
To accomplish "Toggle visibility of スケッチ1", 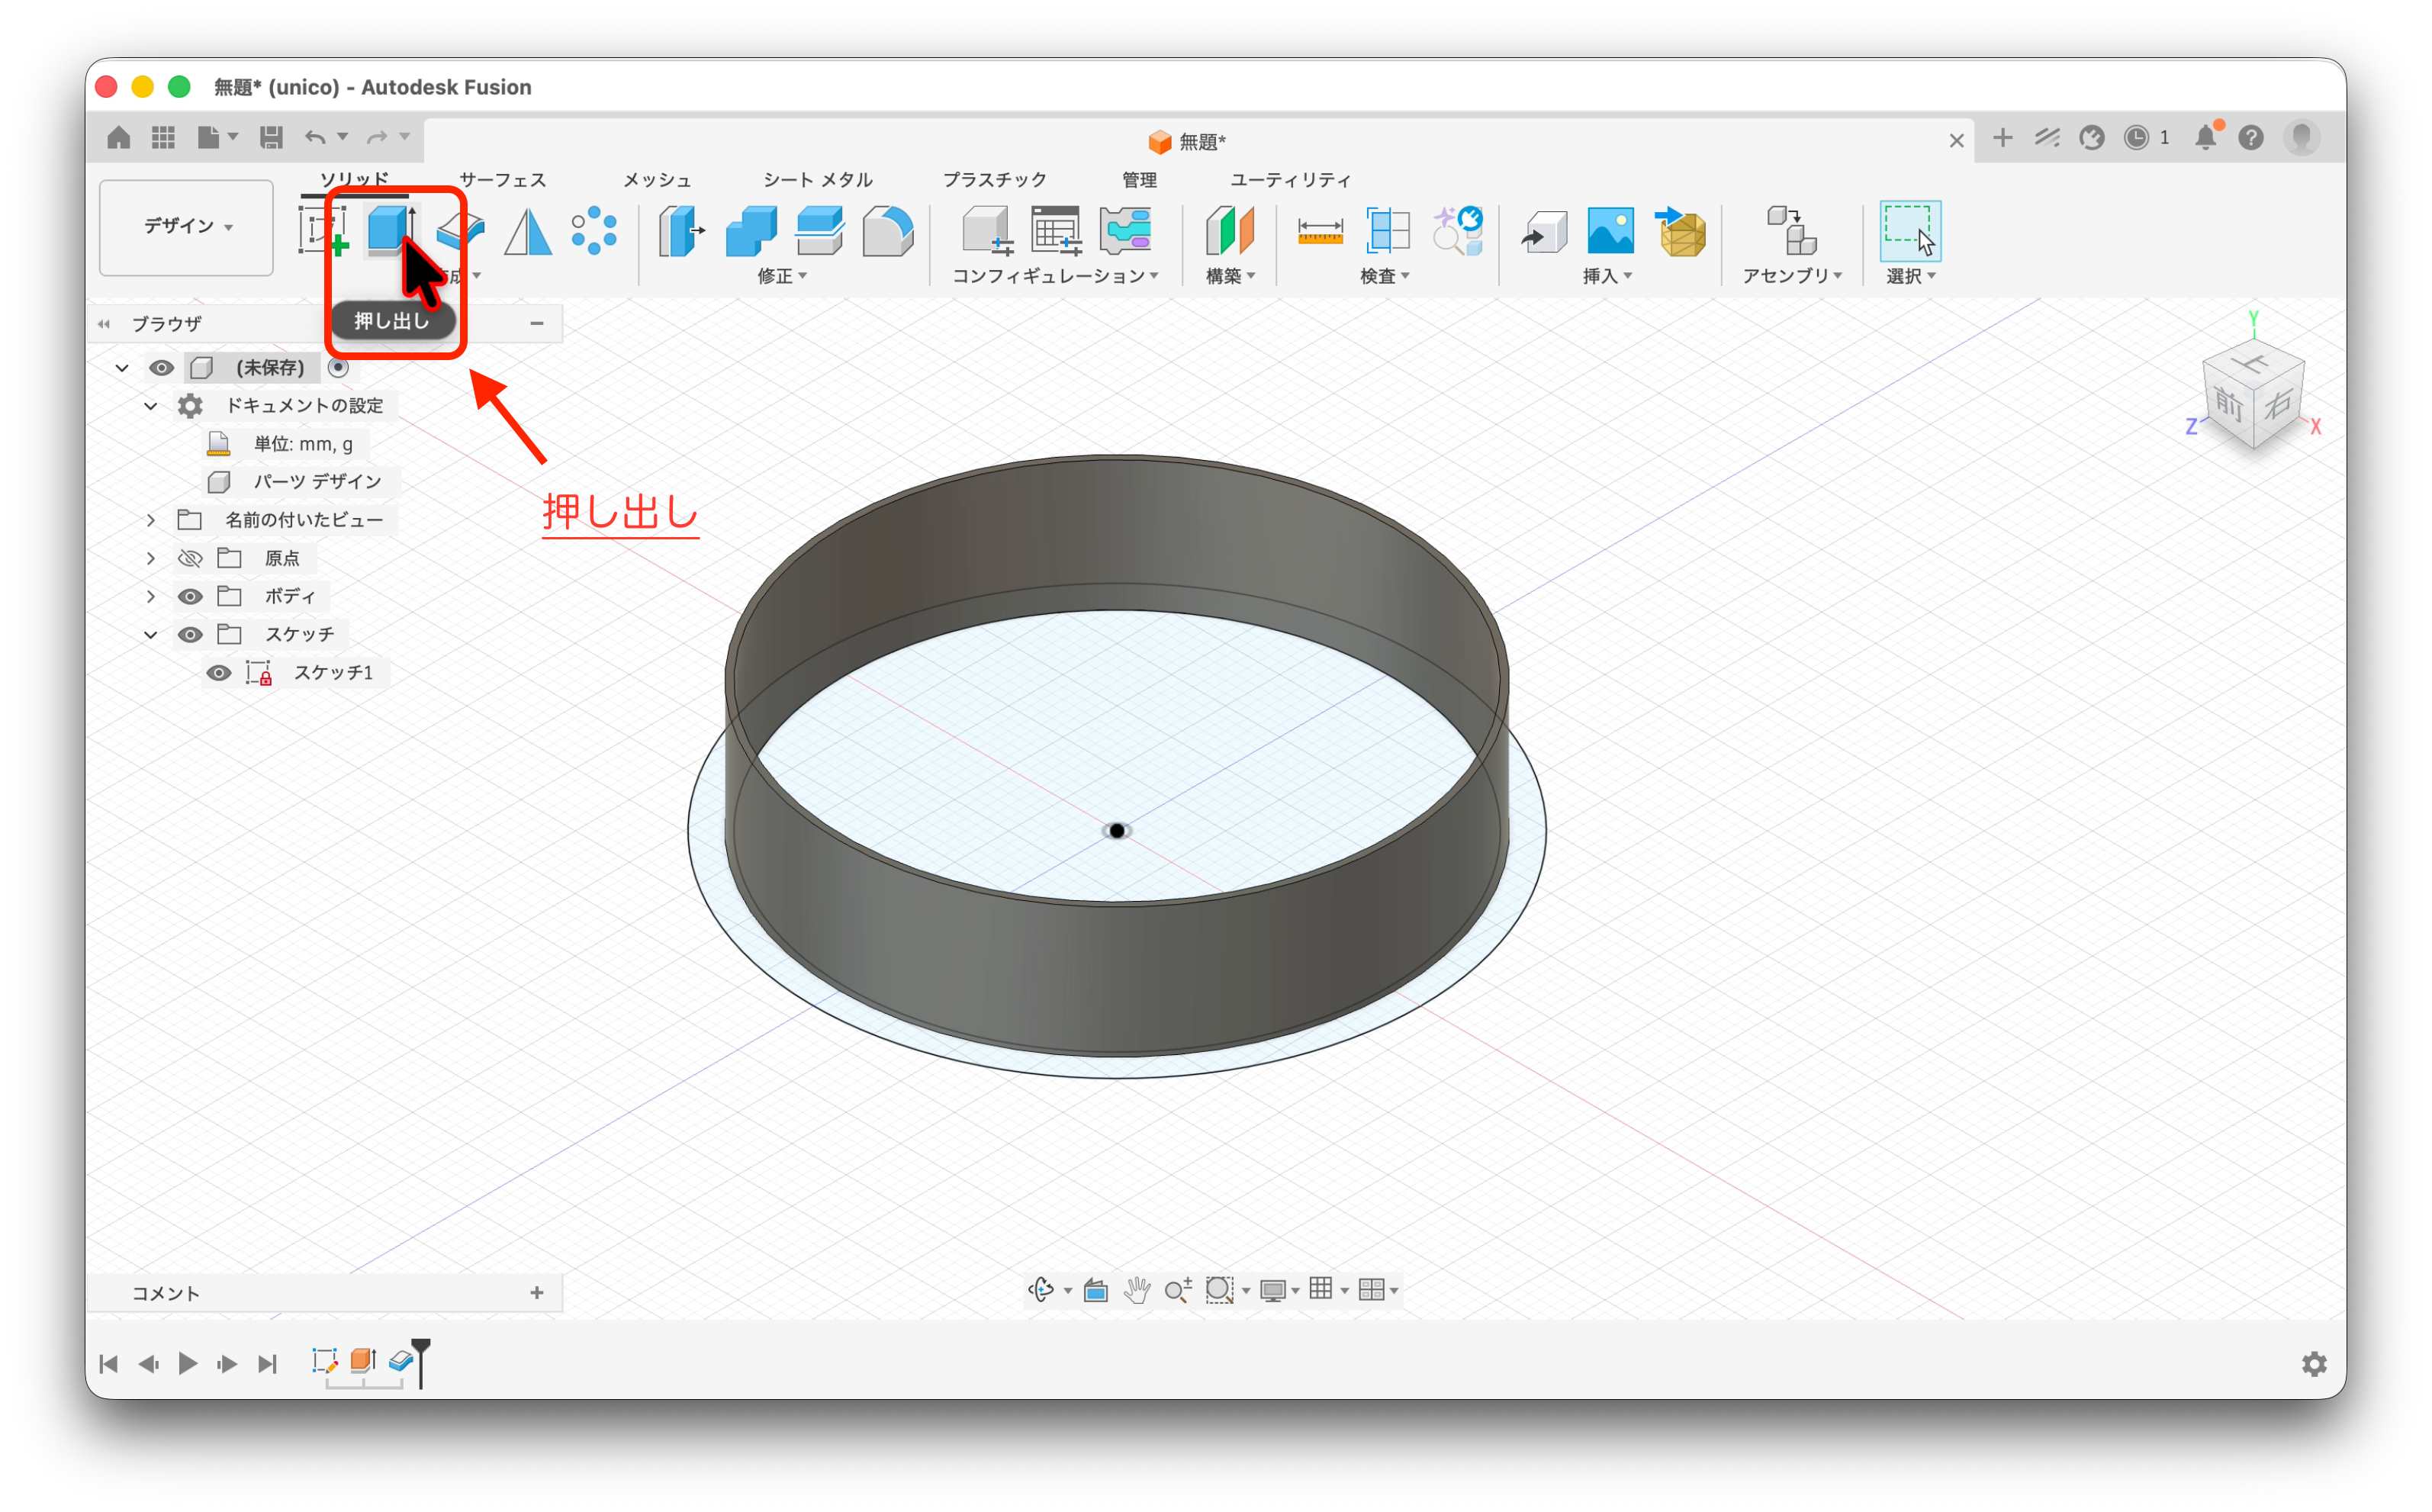I will coord(218,673).
